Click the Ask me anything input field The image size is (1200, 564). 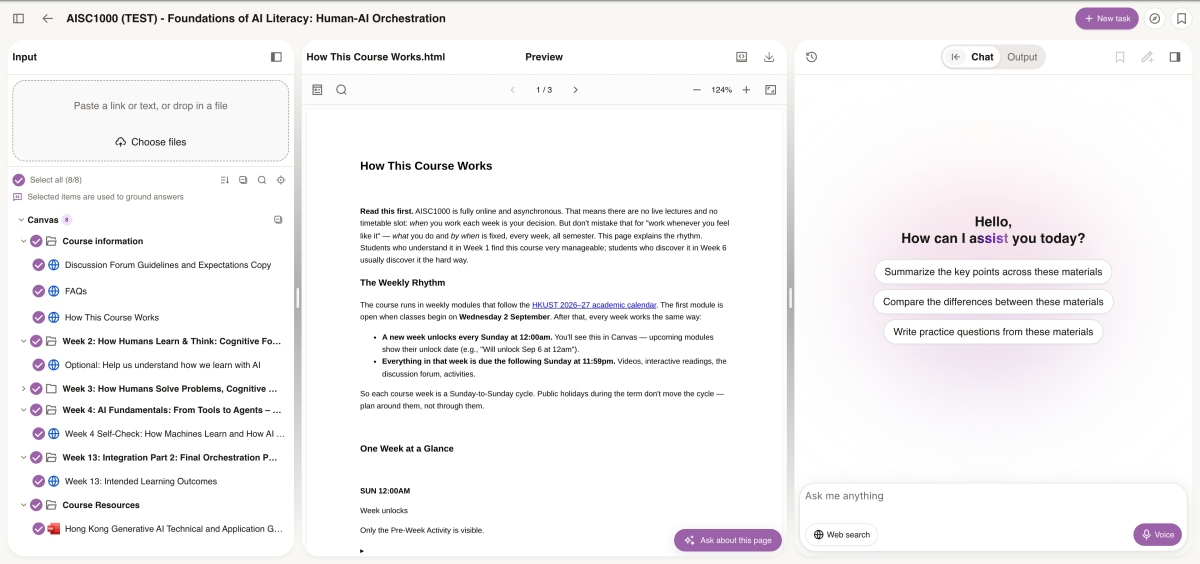click(992, 496)
